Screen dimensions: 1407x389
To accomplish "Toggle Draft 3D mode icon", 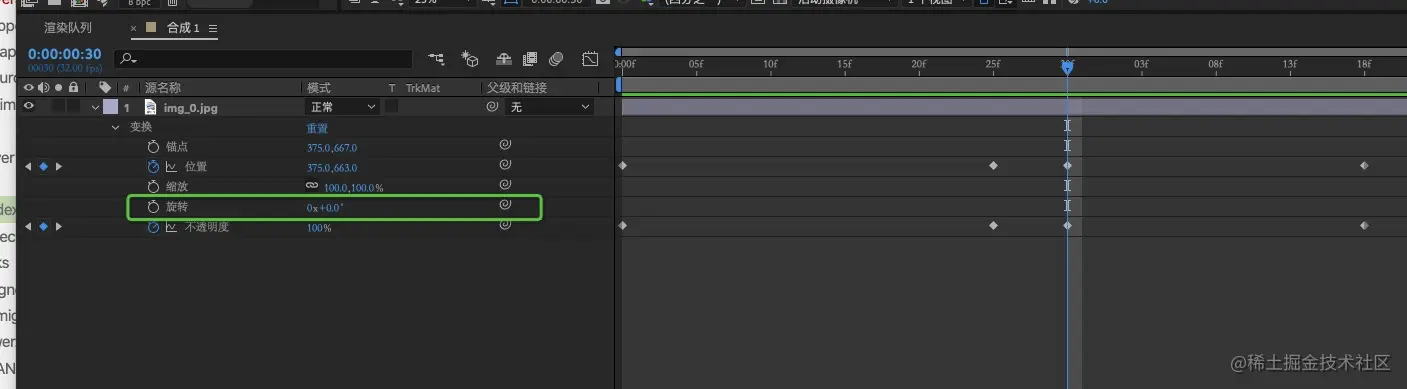I will (469, 59).
